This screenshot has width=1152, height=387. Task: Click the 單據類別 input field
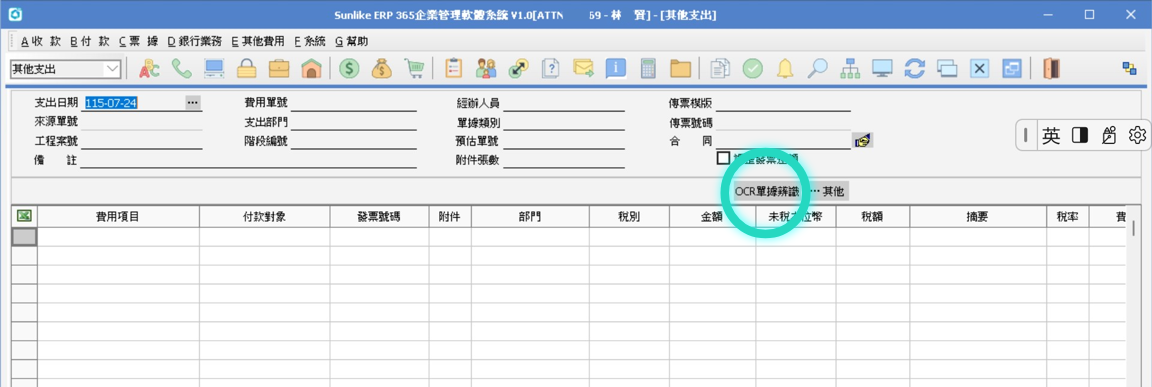click(x=564, y=122)
